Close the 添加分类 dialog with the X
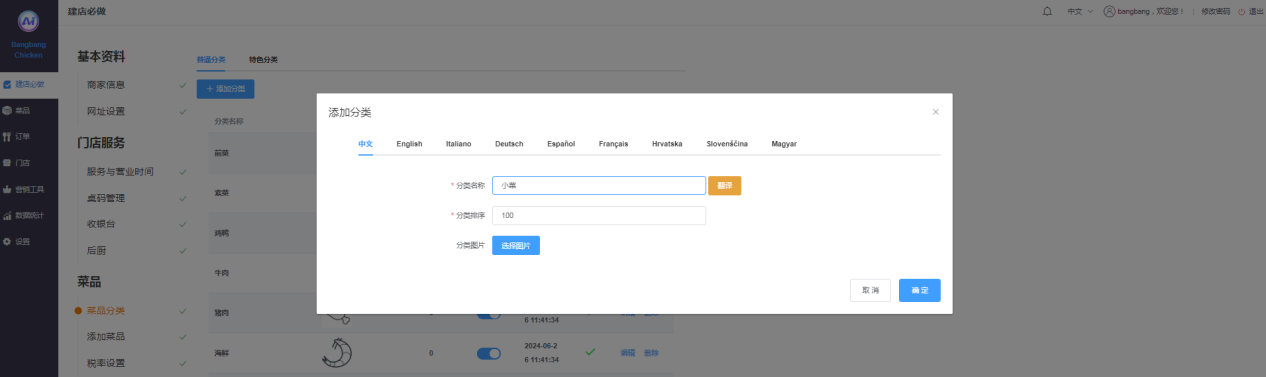This screenshot has height=377, width=1266. (x=935, y=112)
